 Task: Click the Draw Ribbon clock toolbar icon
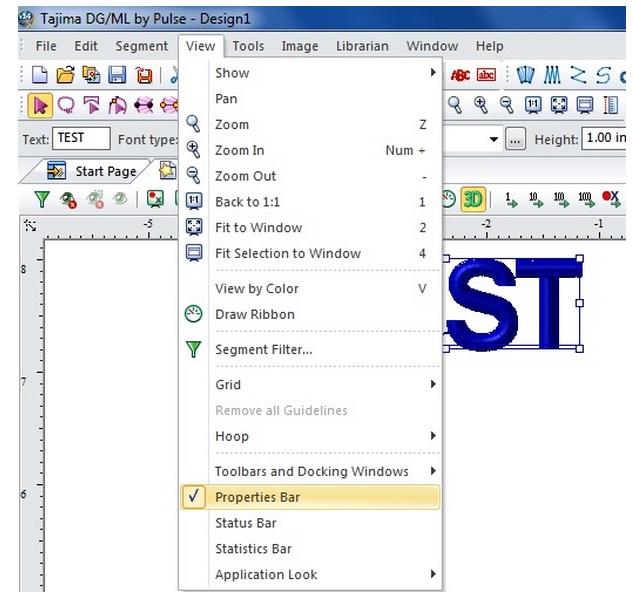[x=449, y=199]
